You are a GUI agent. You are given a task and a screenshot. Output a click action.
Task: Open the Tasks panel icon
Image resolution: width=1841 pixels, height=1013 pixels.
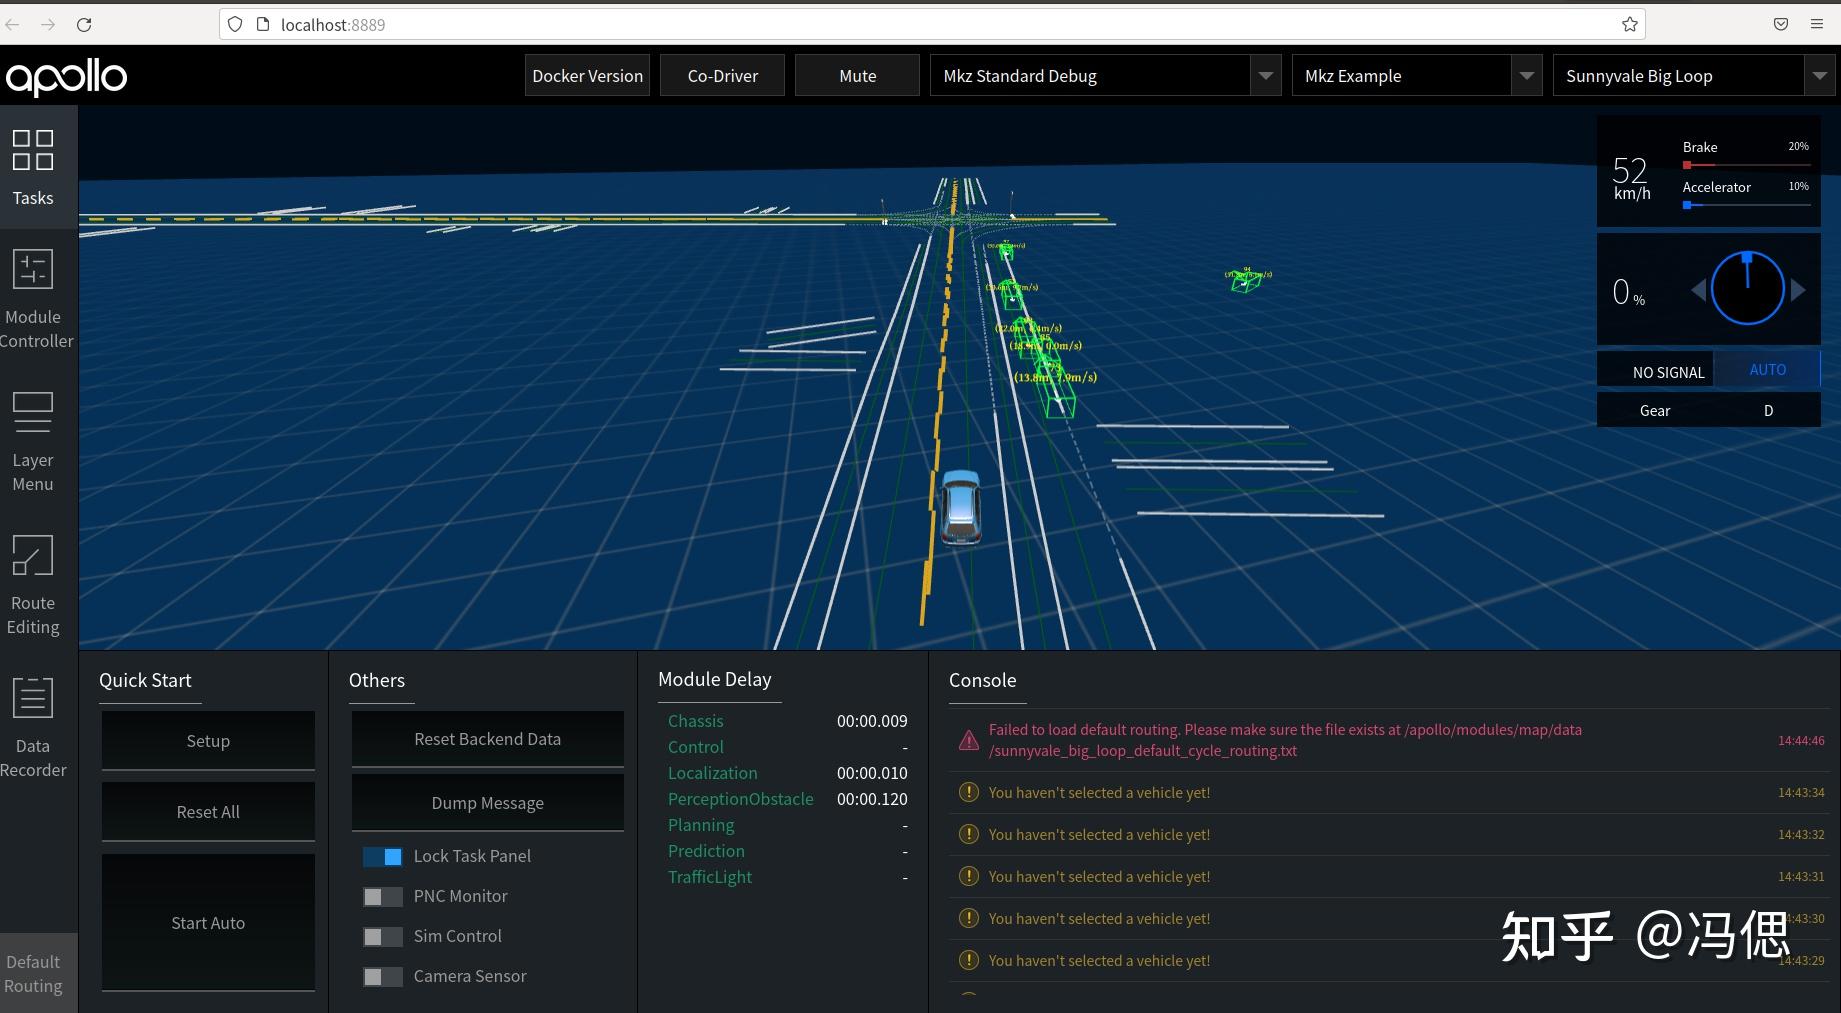[33, 151]
